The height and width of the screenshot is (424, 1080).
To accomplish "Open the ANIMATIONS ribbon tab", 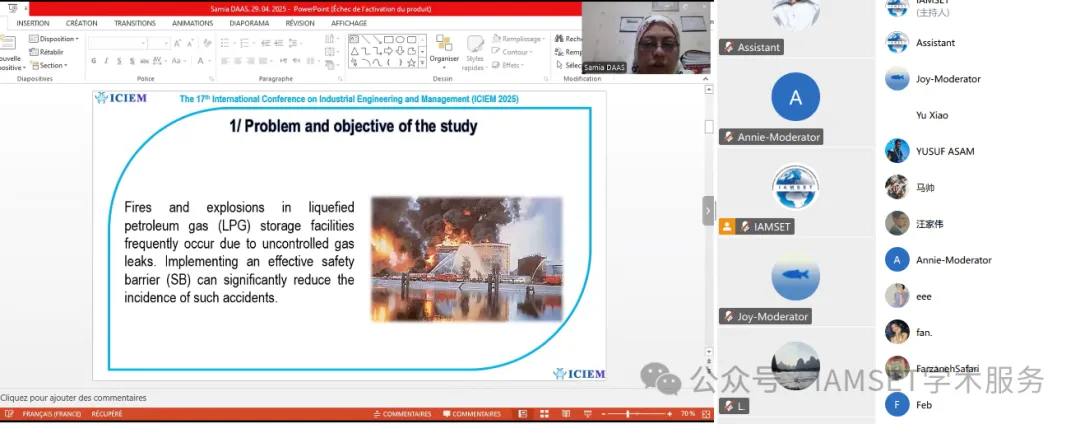I will pos(193,23).
